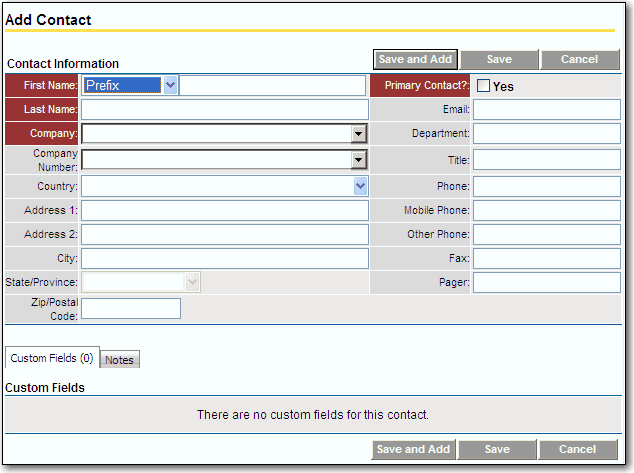Click the Contact Information heading

tap(63, 63)
